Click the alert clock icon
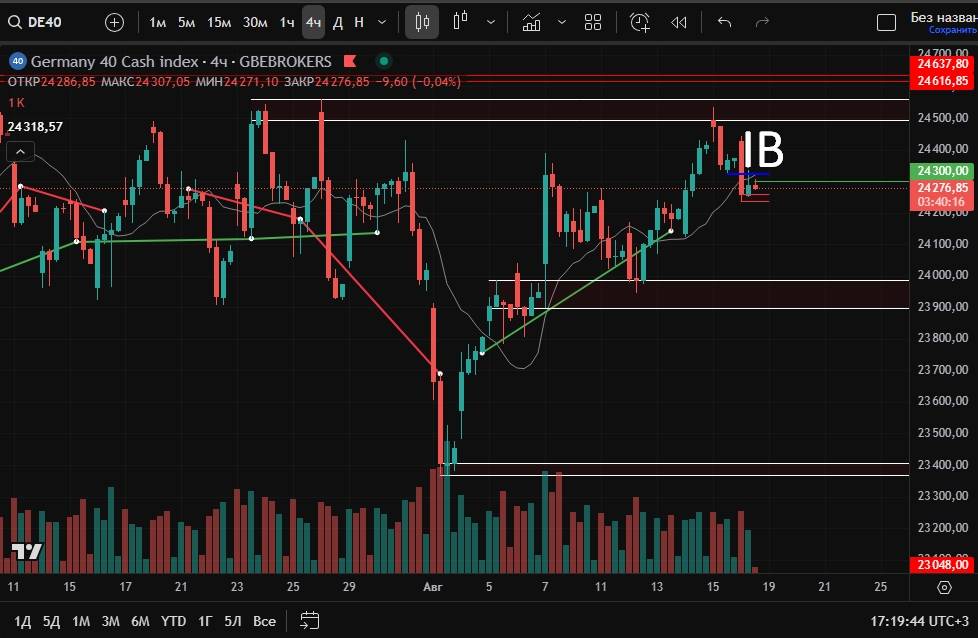 [x=640, y=22]
